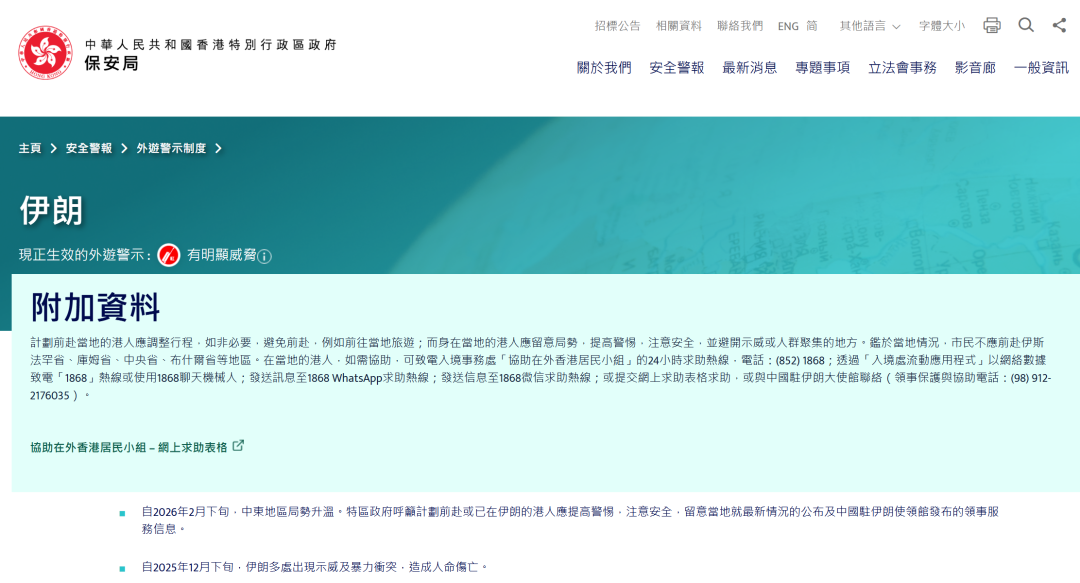Click the red travel alert icon
Viewport: 1080px width, 583px height.
(x=169, y=255)
